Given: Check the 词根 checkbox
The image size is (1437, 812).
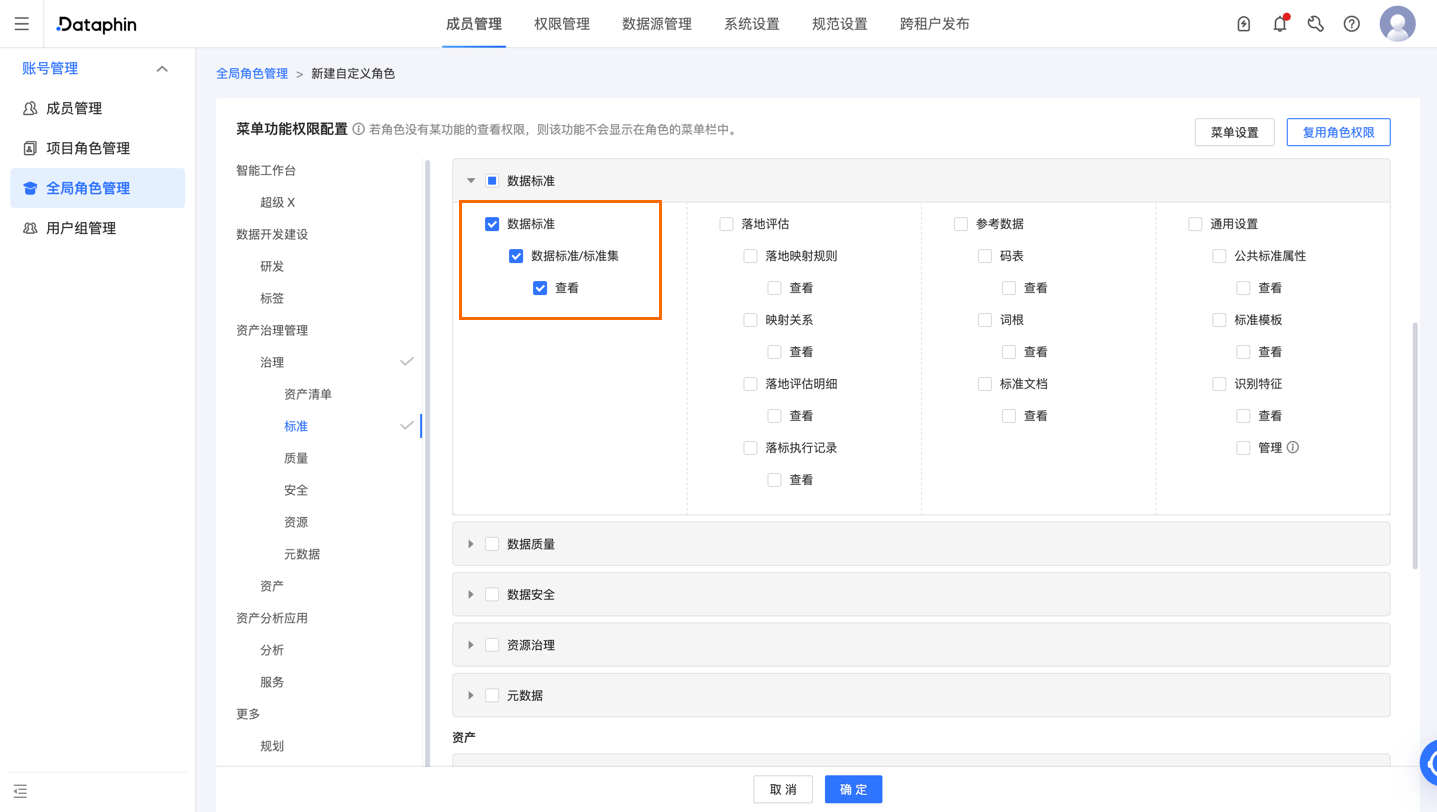Looking at the screenshot, I should 985,320.
